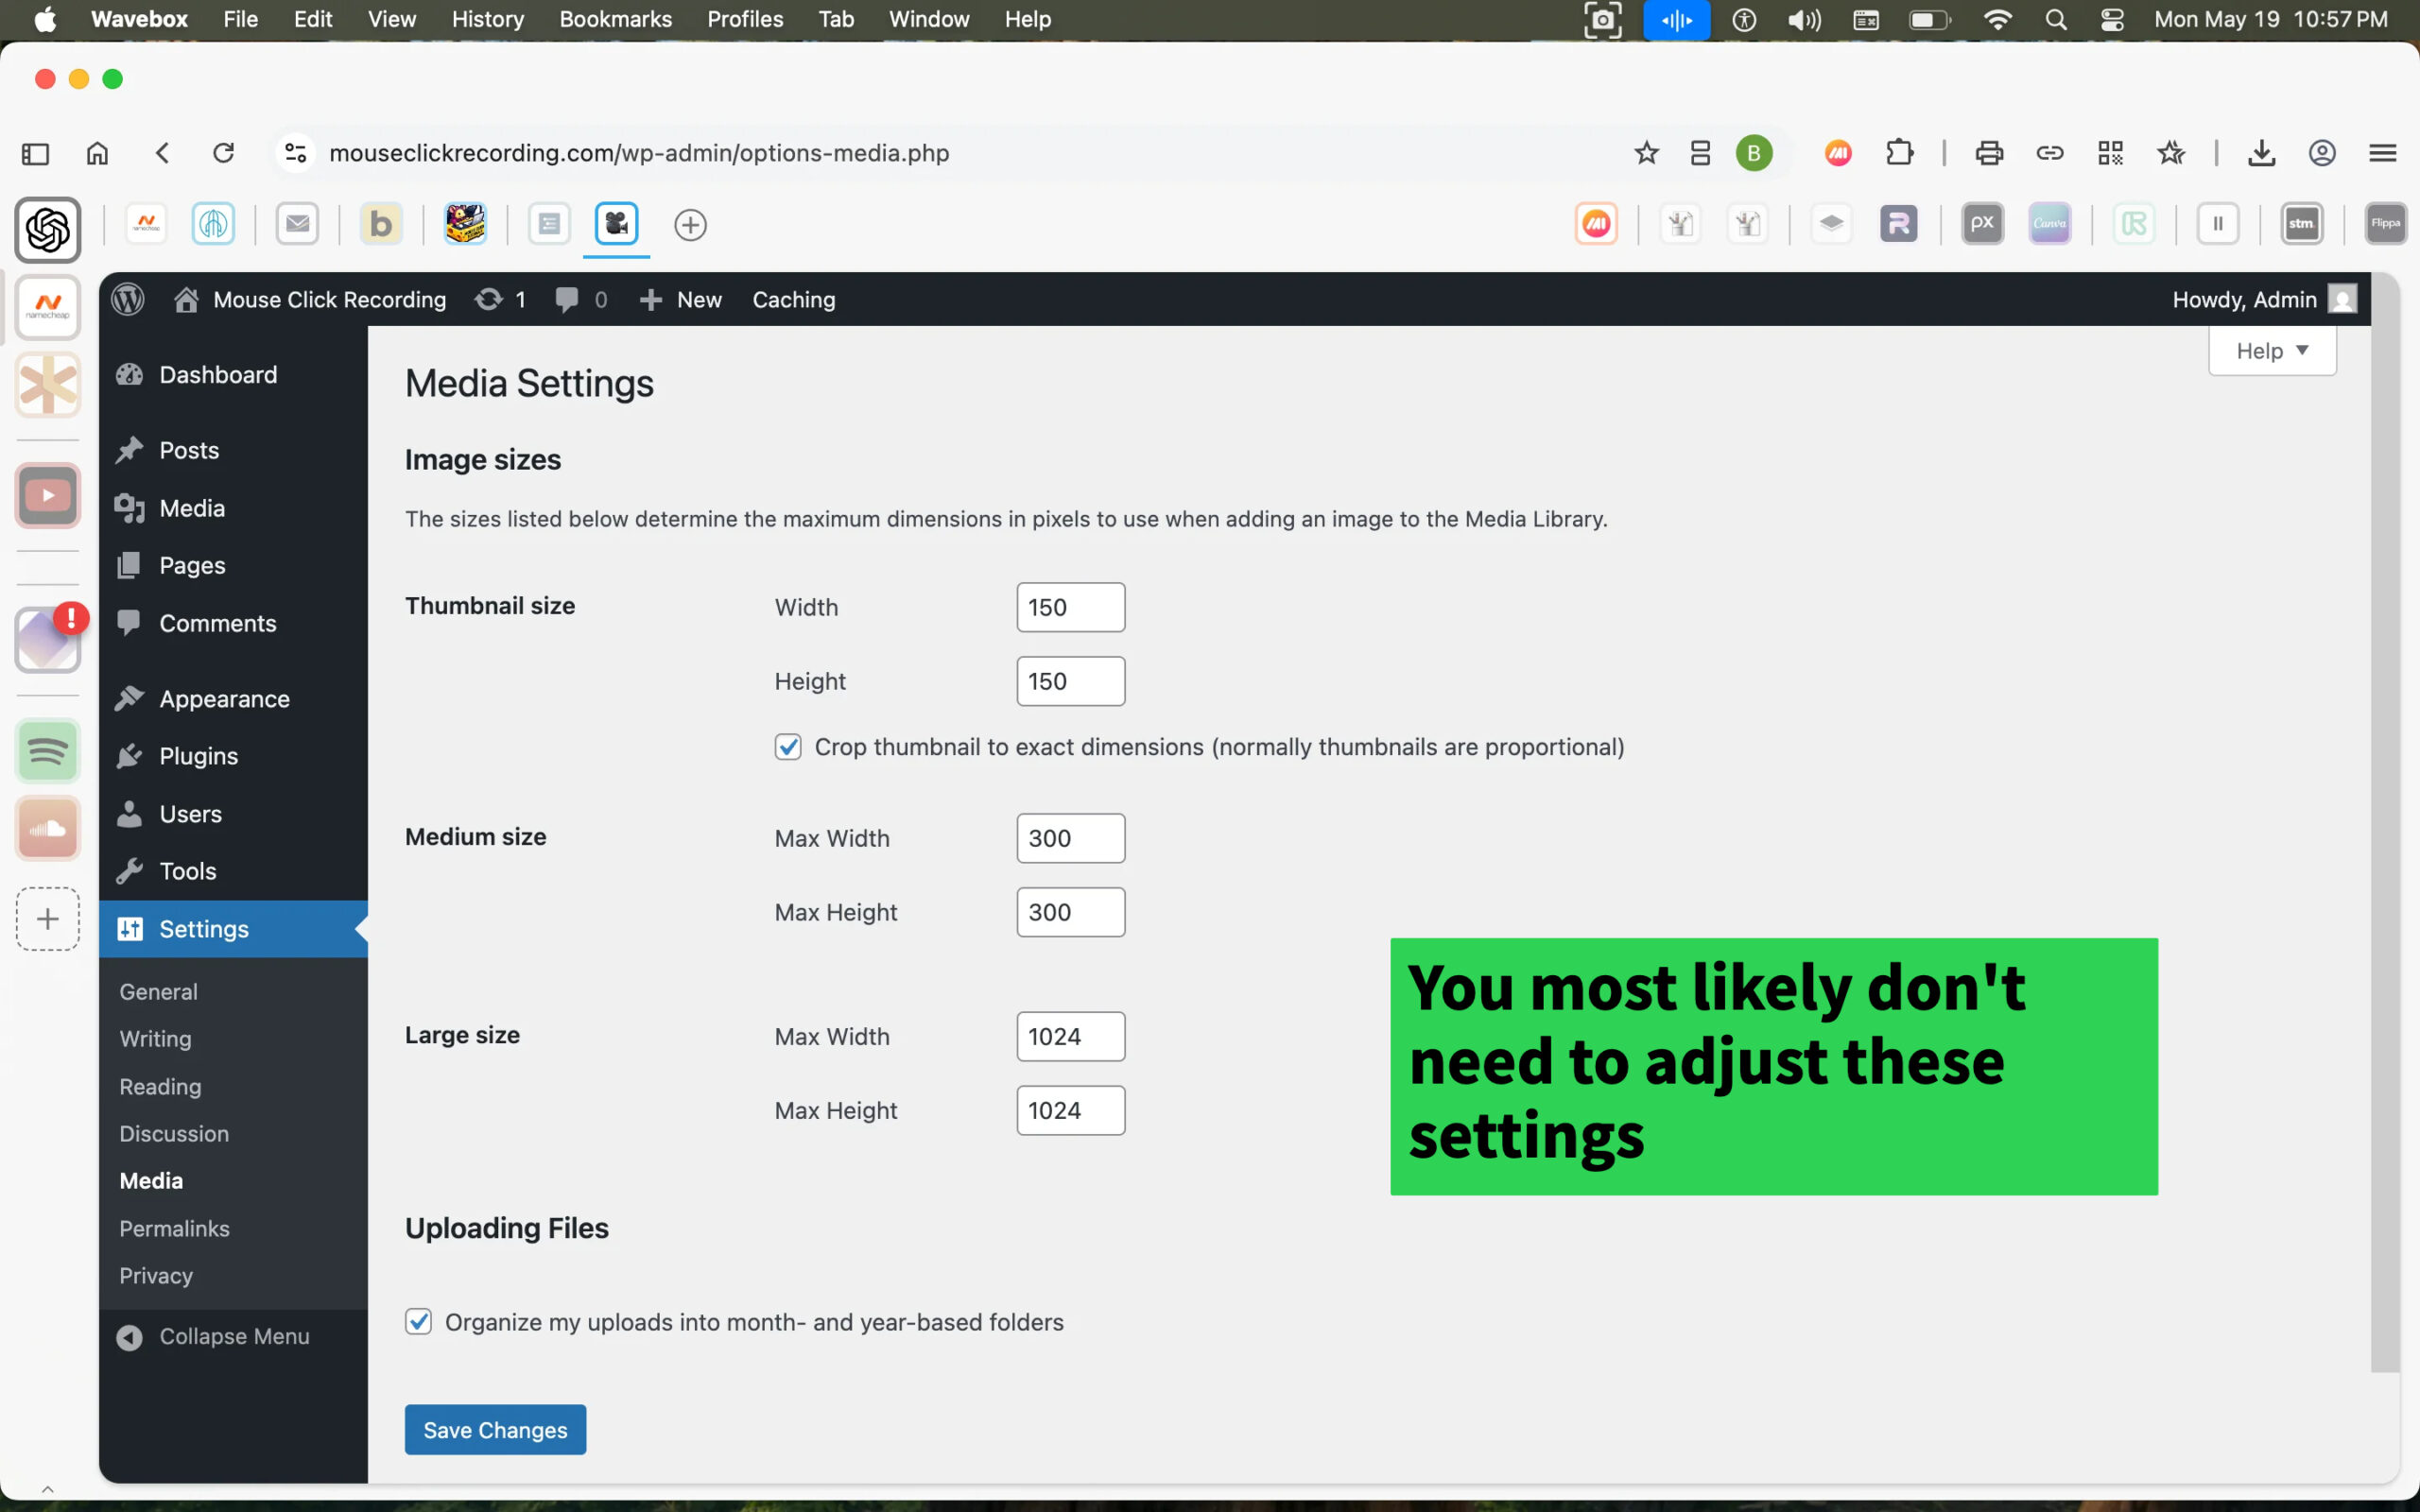Image resolution: width=2420 pixels, height=1512 pixels.
Task: Uncheck organize uploads into month folders
Action: pyautogui.click(x=418, y=1322)
